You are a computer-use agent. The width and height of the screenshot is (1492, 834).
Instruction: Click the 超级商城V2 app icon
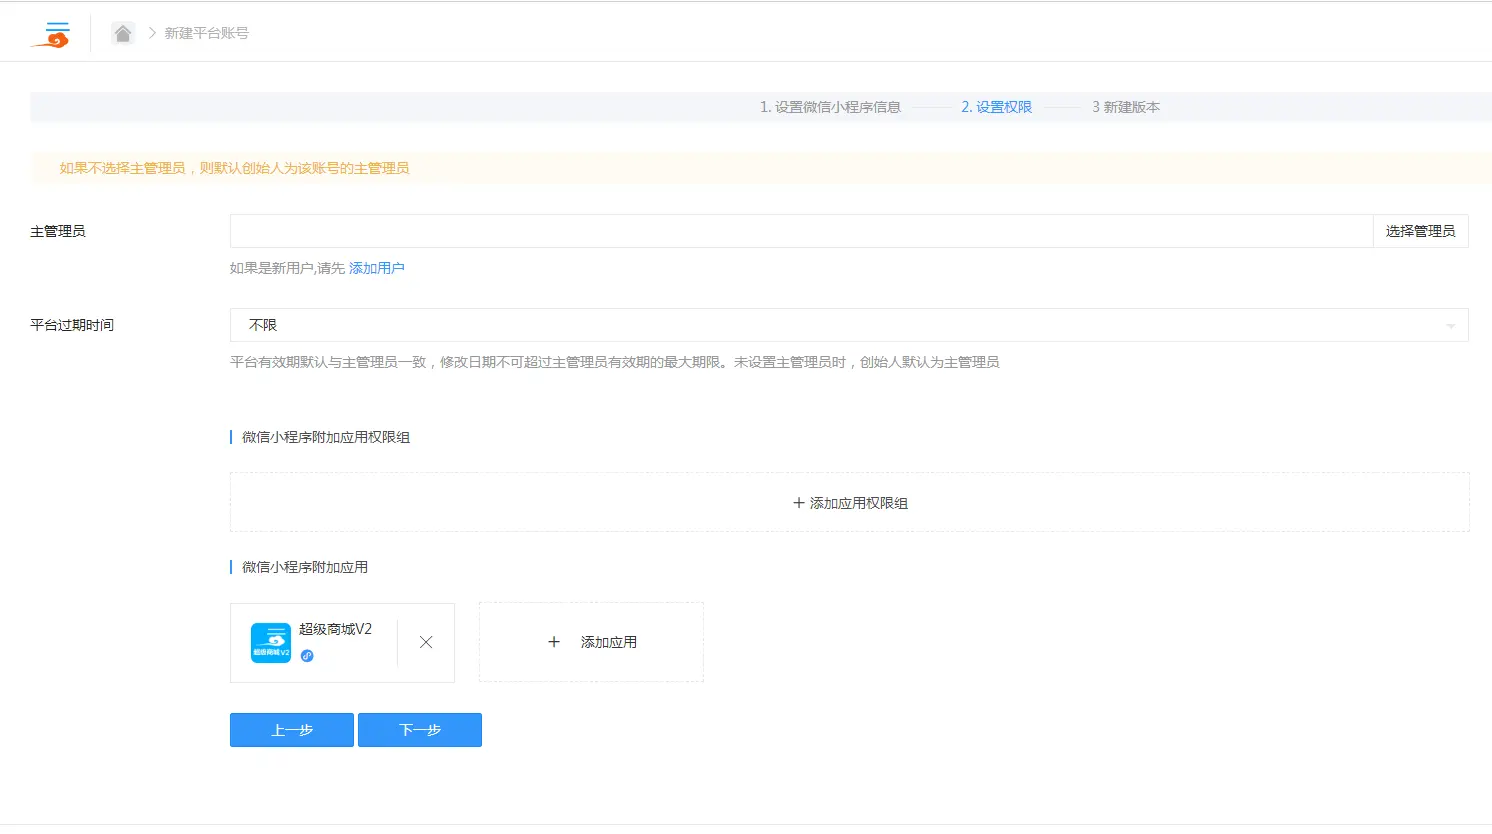pos(271,643)
